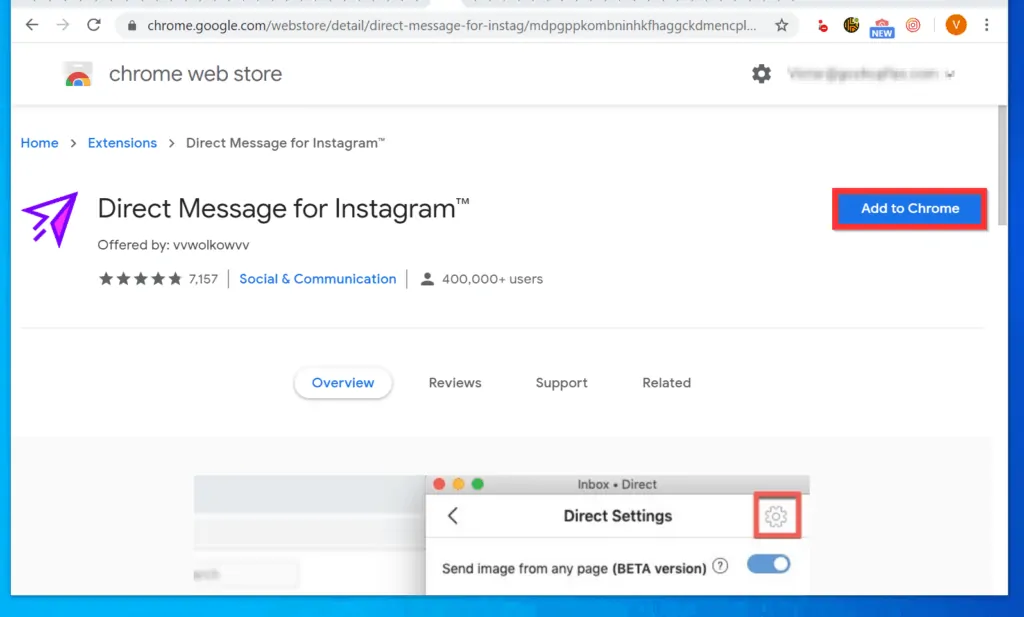Switch to the Reviews tab
The height and width of the screenshot is (617, 1024).
455,383
